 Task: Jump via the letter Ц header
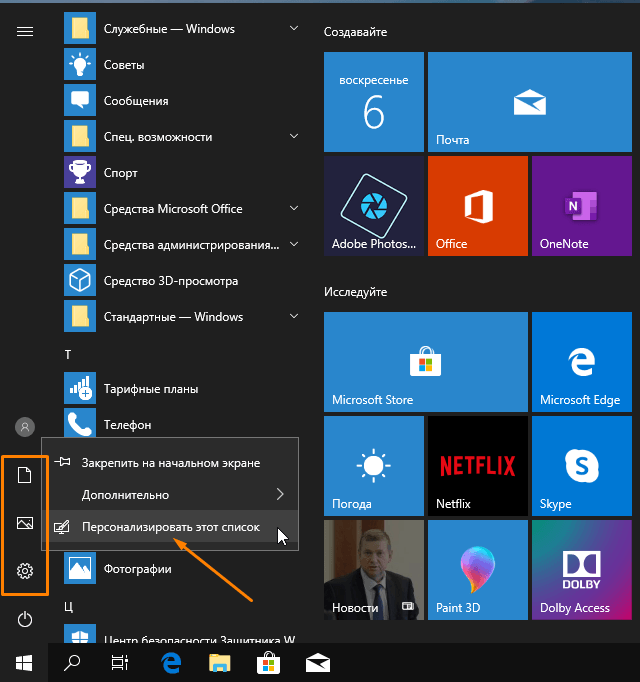69,607
